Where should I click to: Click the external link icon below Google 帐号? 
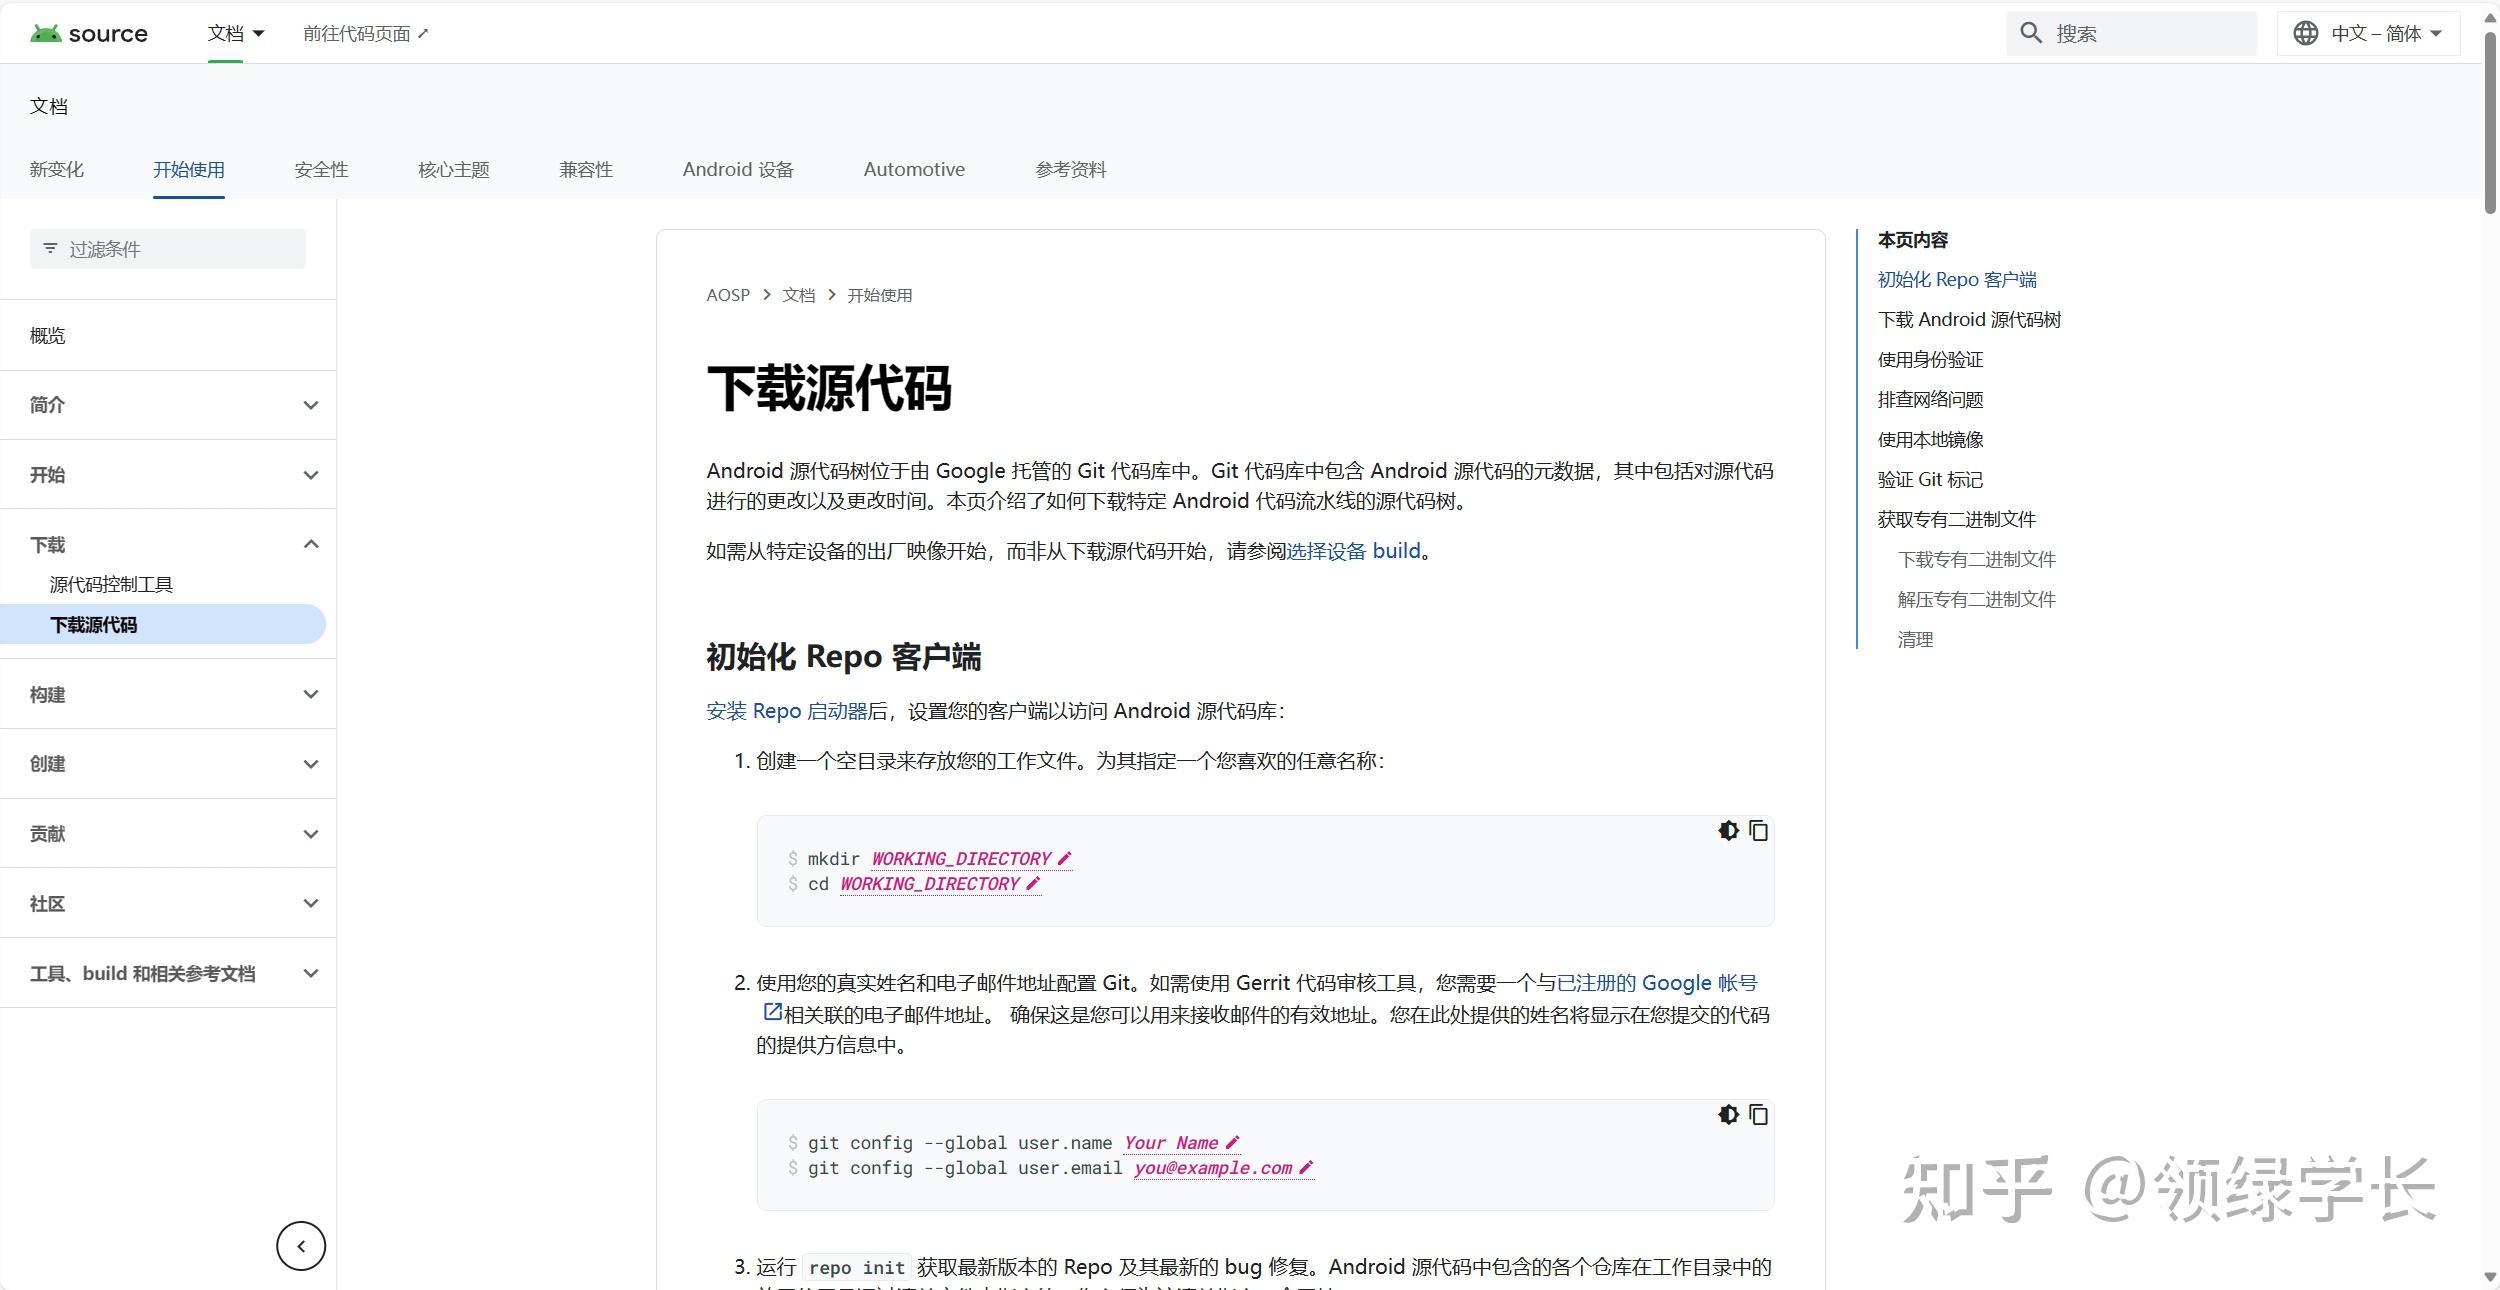coord(771,1012)
